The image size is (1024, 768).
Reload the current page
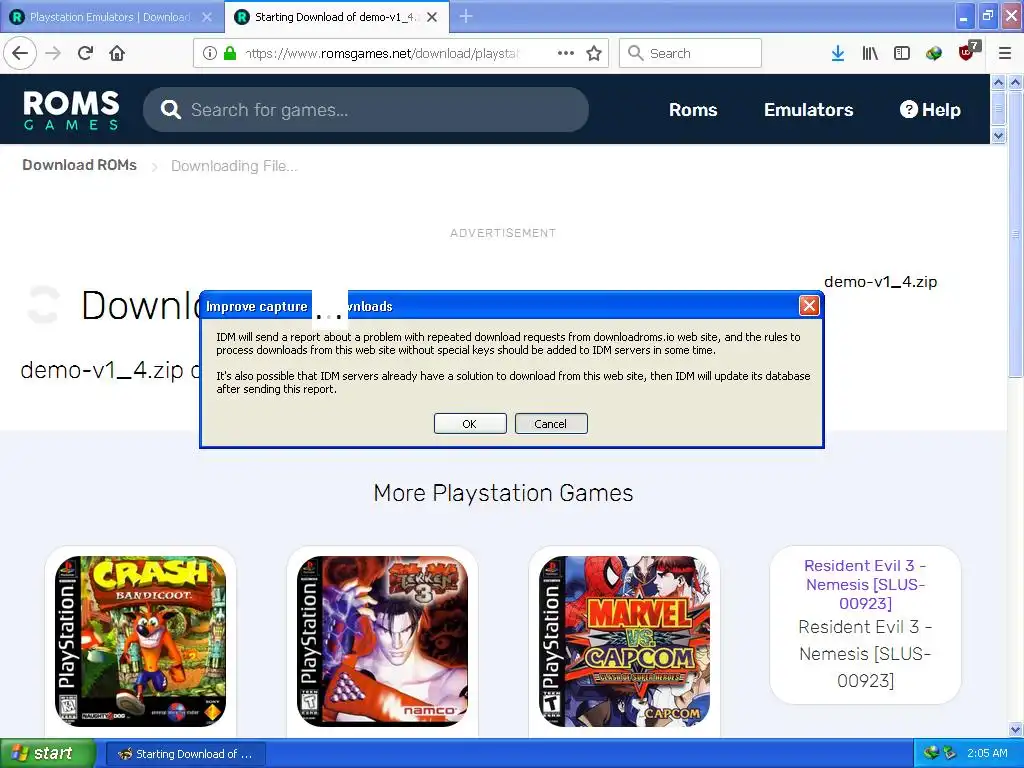[85, 53]
